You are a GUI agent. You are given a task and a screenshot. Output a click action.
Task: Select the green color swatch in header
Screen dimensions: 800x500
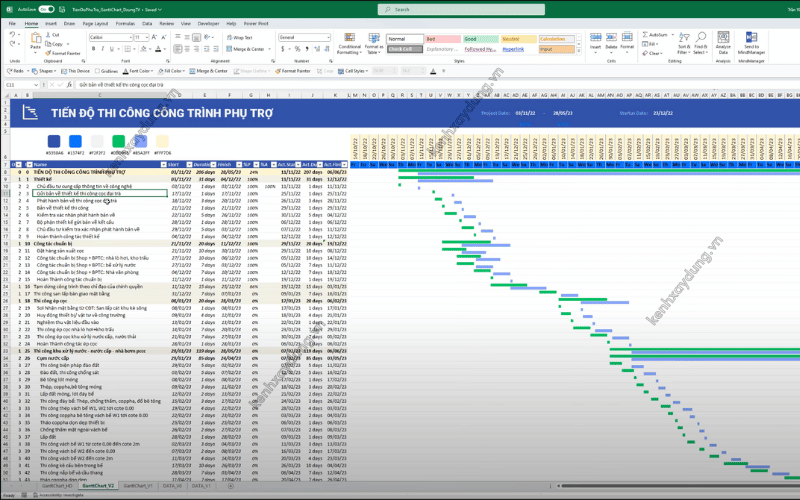click(118, 141)
